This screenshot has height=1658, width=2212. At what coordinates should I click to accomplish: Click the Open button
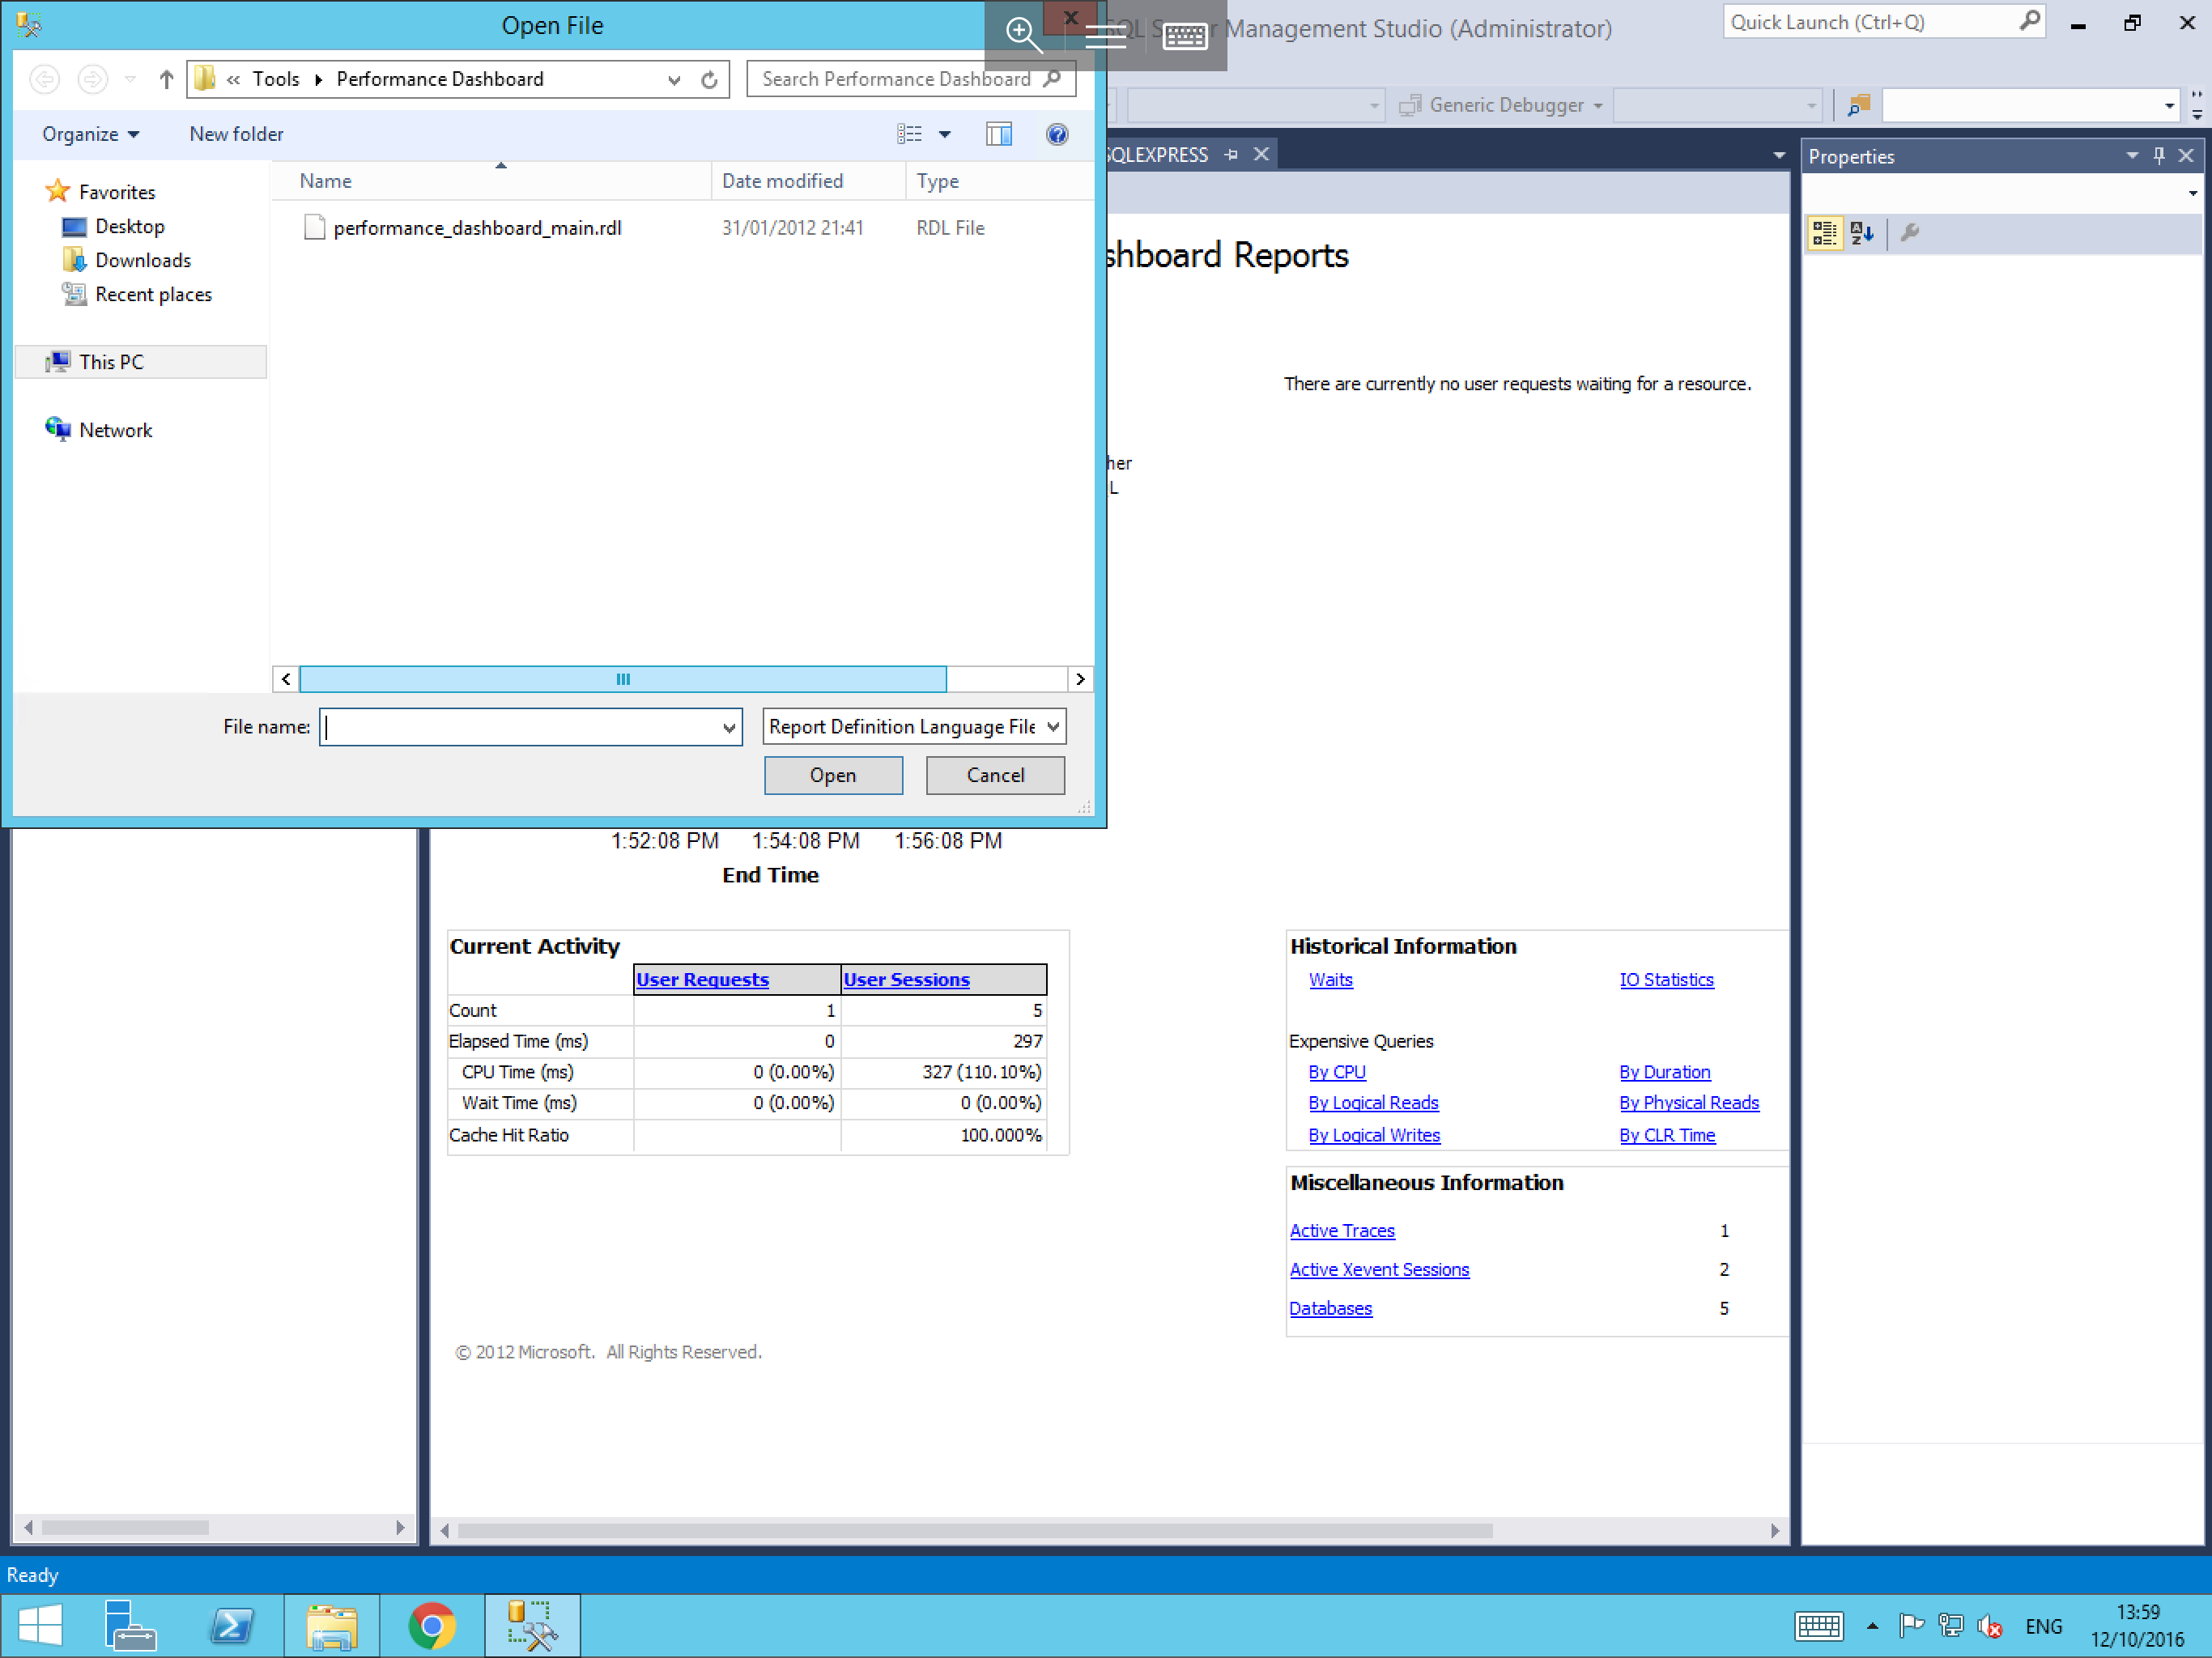click(833, 775)
